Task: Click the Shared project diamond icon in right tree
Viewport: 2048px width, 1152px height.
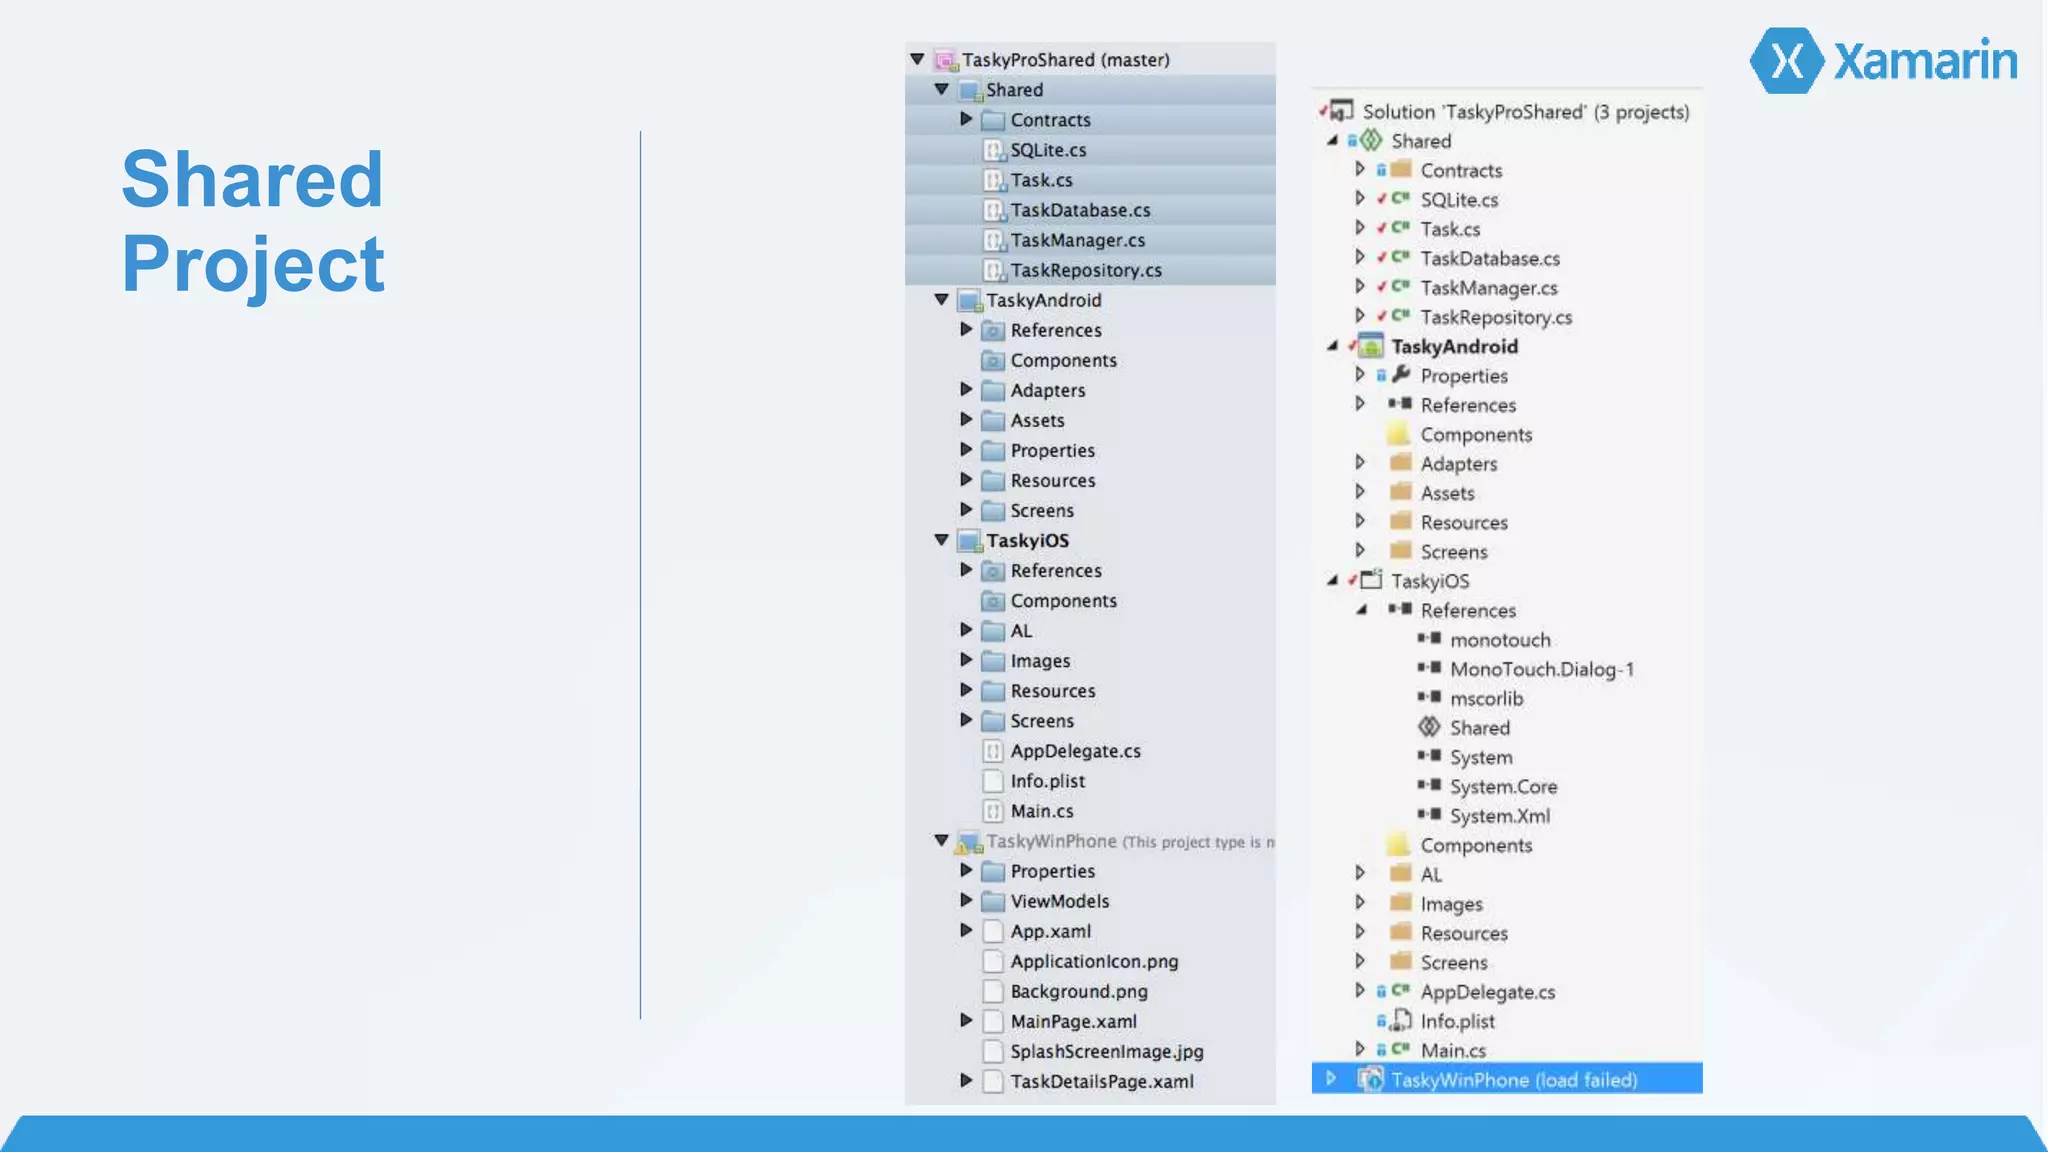Action: click(1371, 141)
